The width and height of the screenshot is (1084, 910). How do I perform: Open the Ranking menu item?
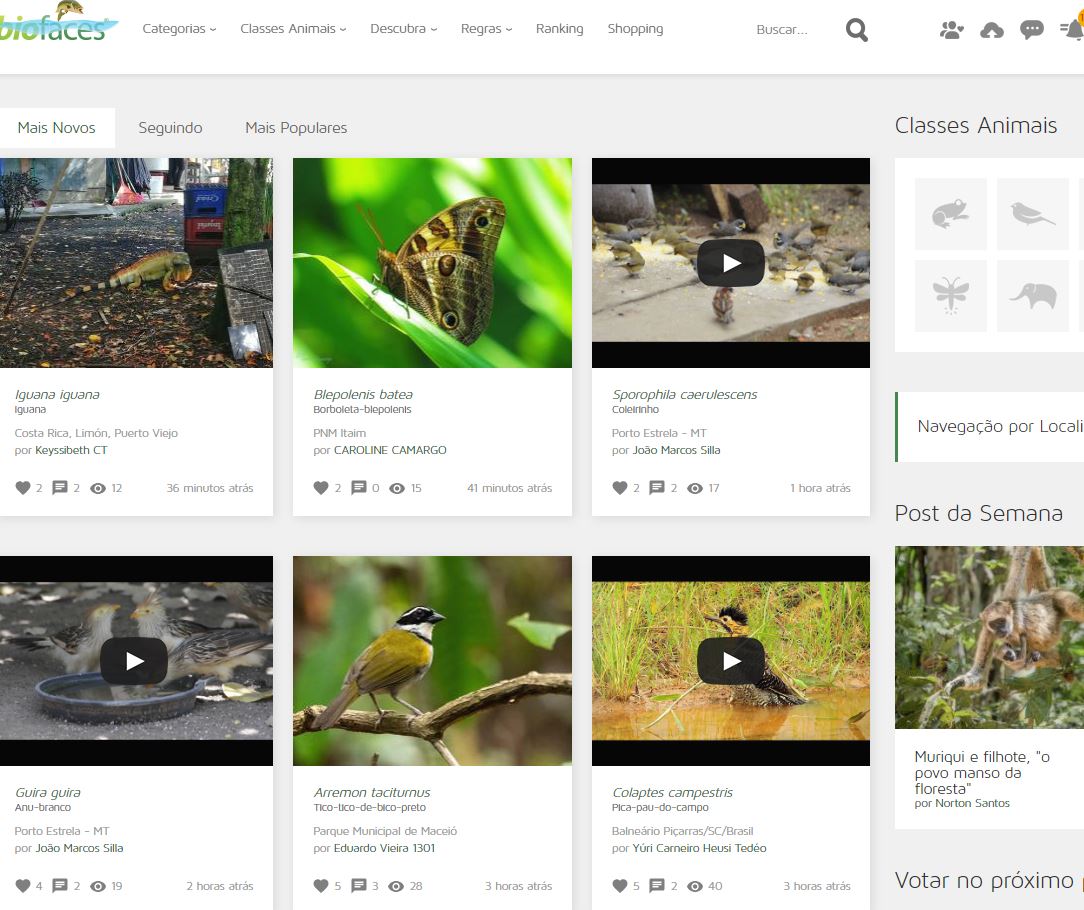pyautogui.click(x=559, y=29)
